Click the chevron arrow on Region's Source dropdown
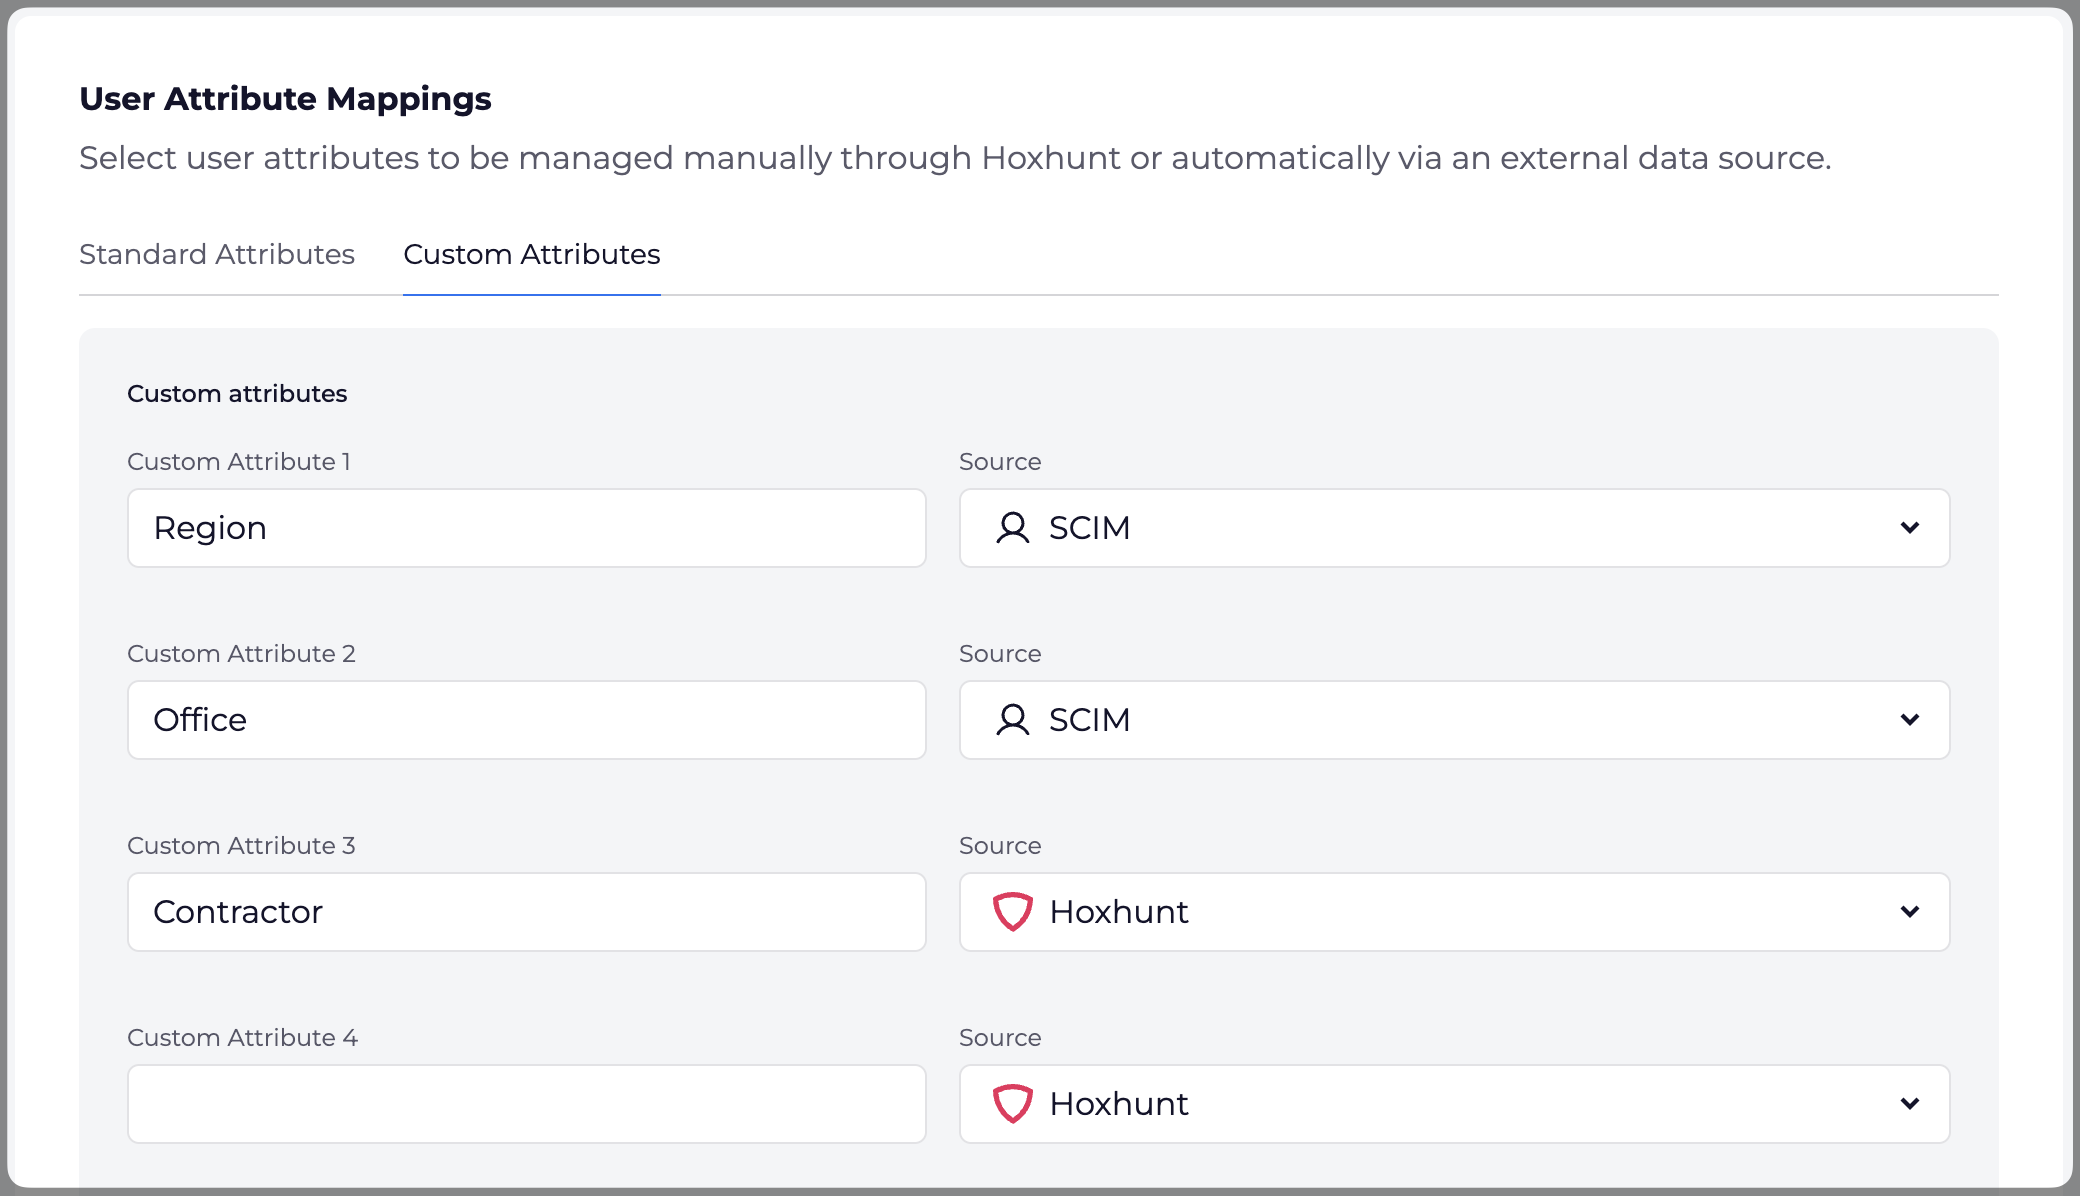The image size is (2080, 1196). click(1910, 528)
